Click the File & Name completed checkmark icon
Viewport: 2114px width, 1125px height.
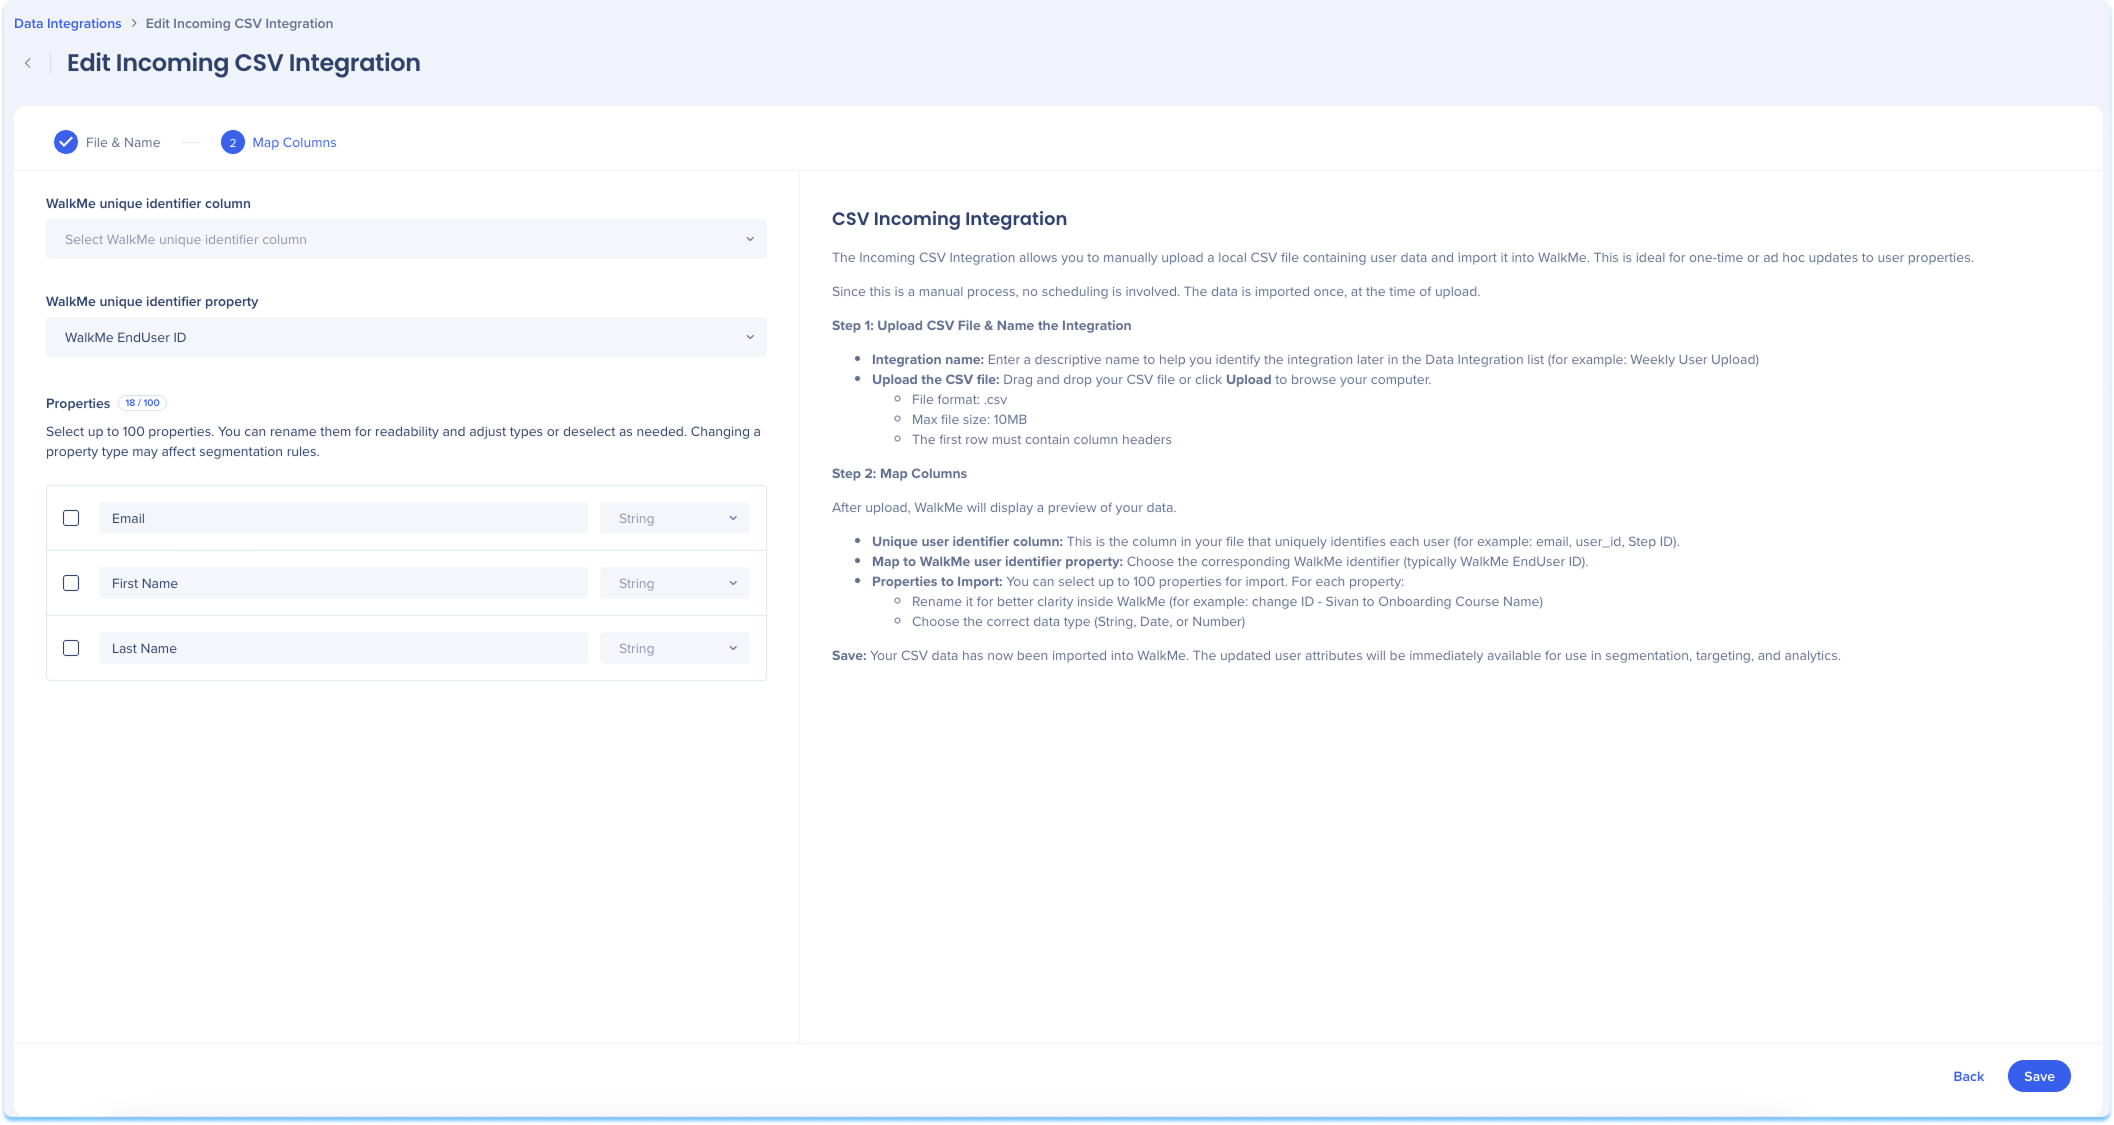coord(66,142)
